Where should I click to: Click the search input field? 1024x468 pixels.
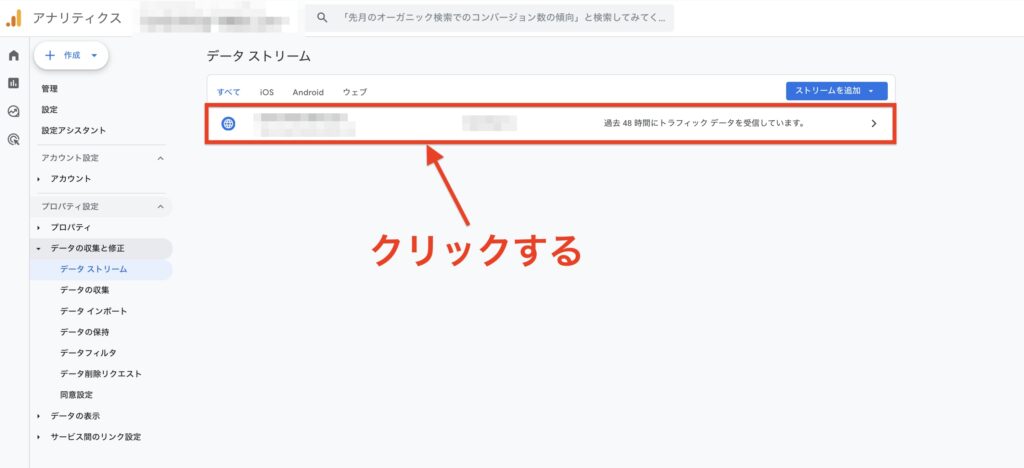tap(500, 18)
